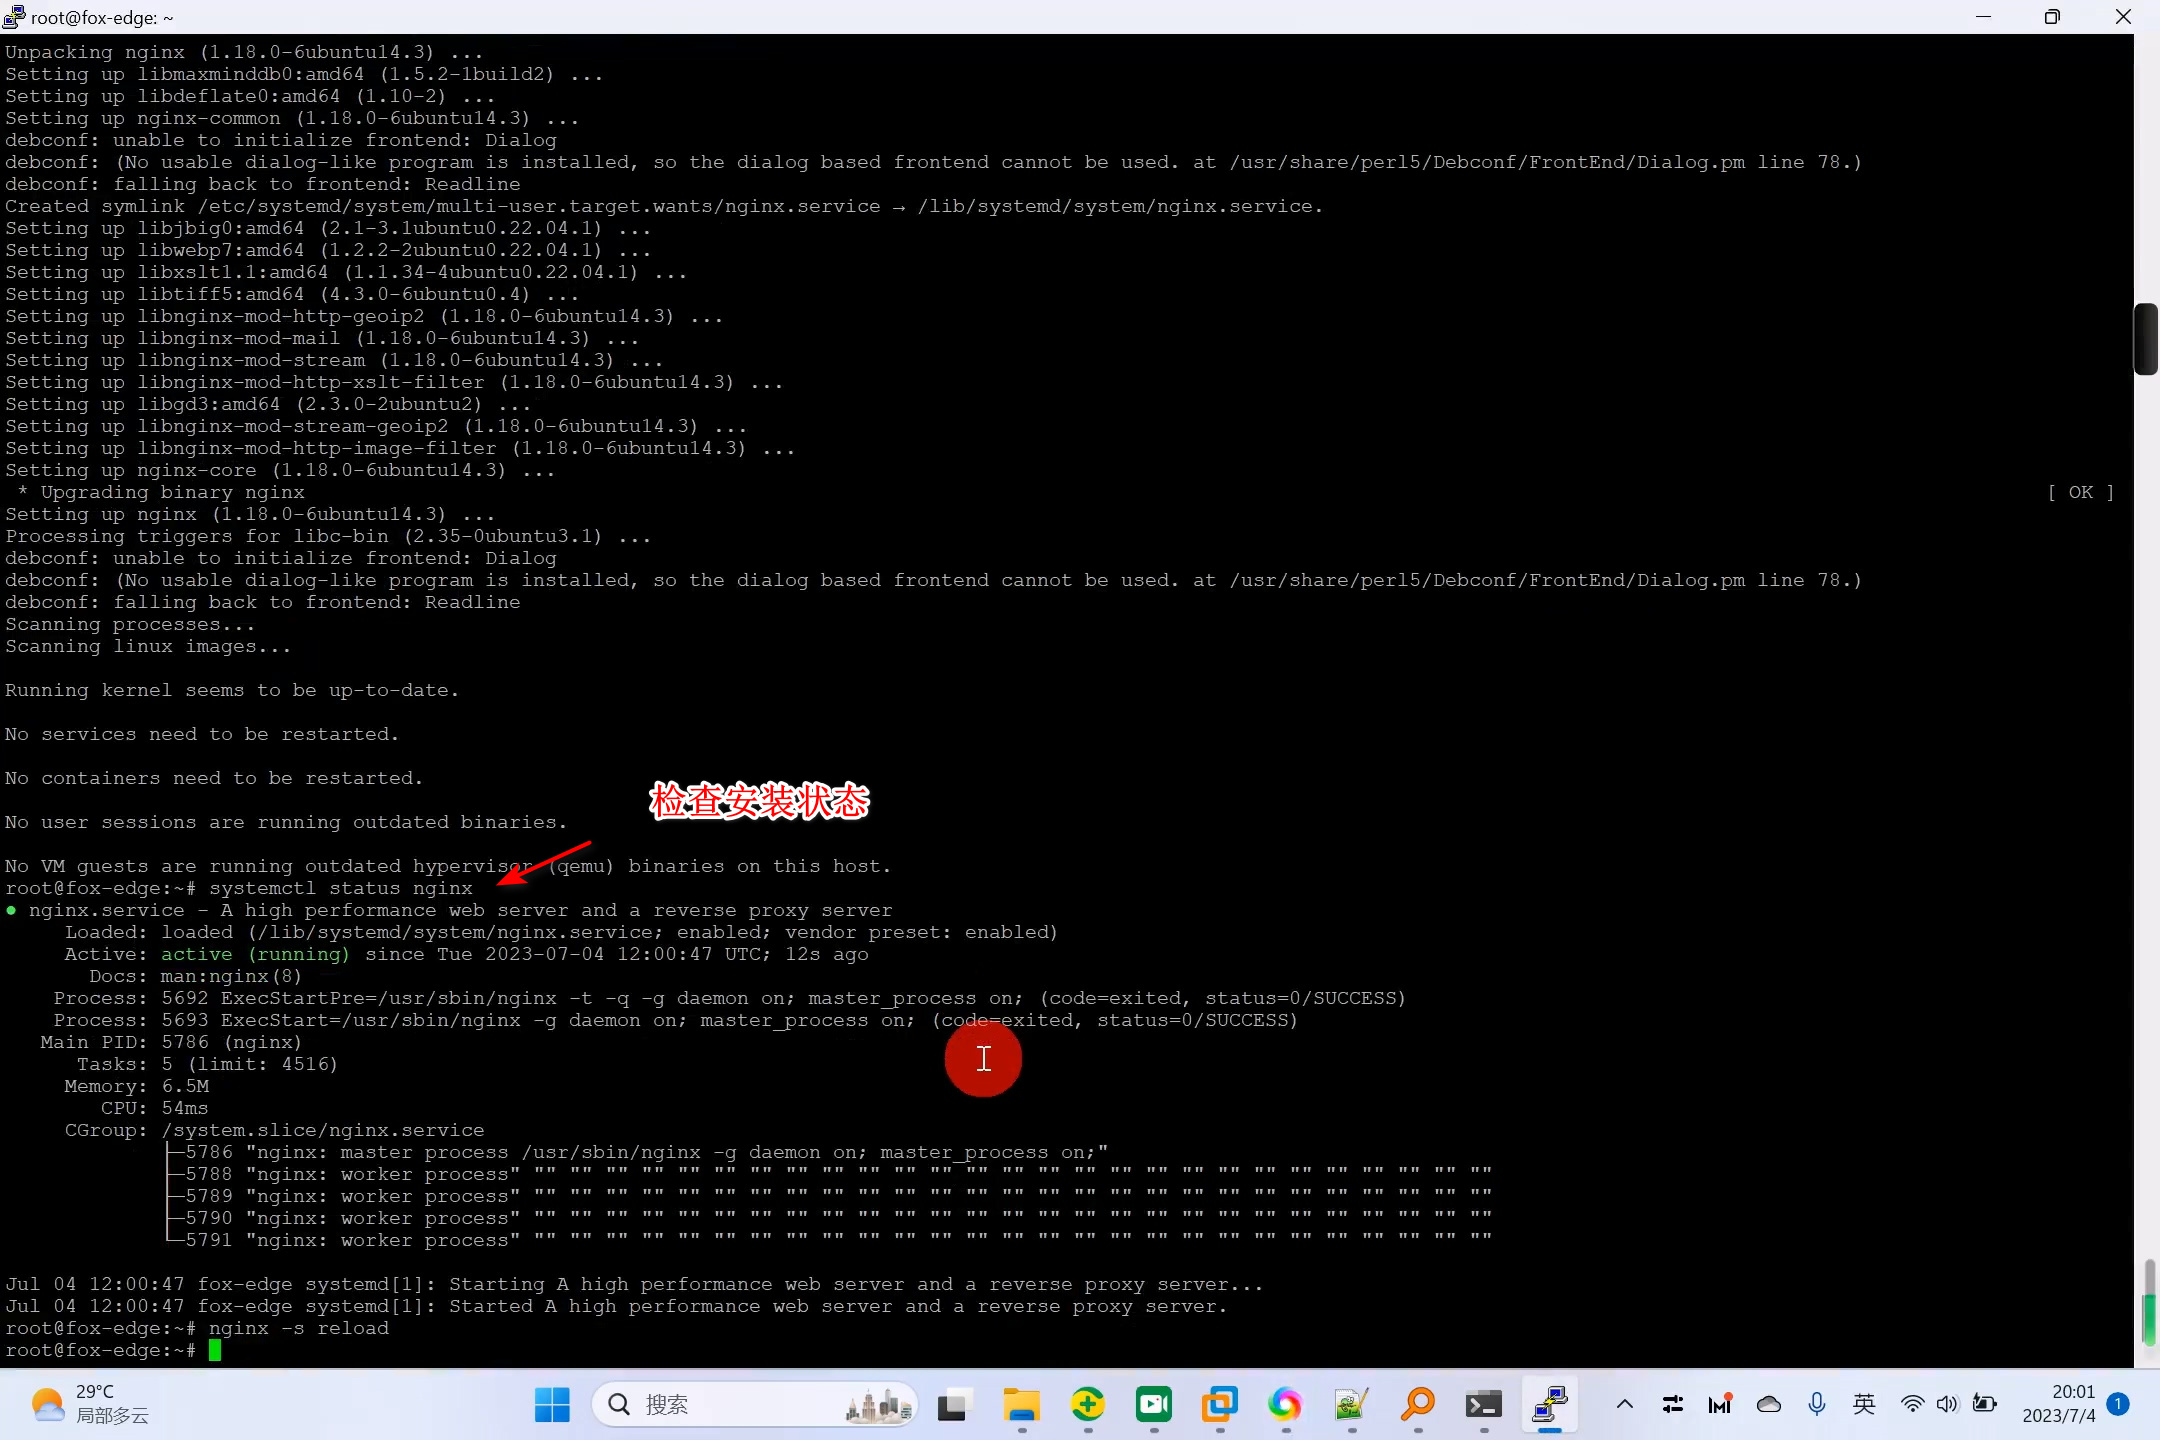This screenshot has width=2160, height=1440.
Task: Open the VMware overlapping squares icon
Action: click(1220, 1405)
